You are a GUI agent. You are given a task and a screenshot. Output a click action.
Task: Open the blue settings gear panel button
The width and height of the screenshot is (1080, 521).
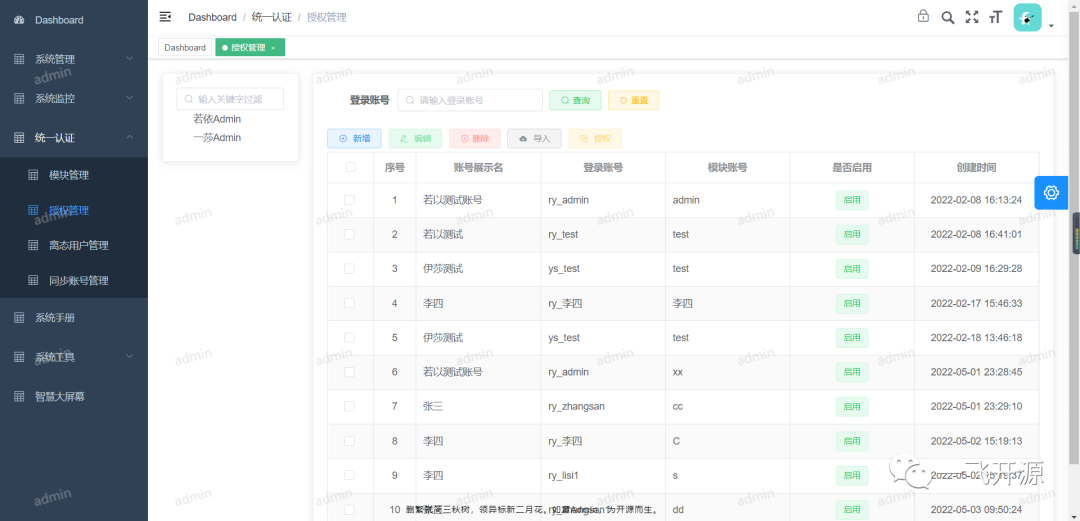[1051, 193]
